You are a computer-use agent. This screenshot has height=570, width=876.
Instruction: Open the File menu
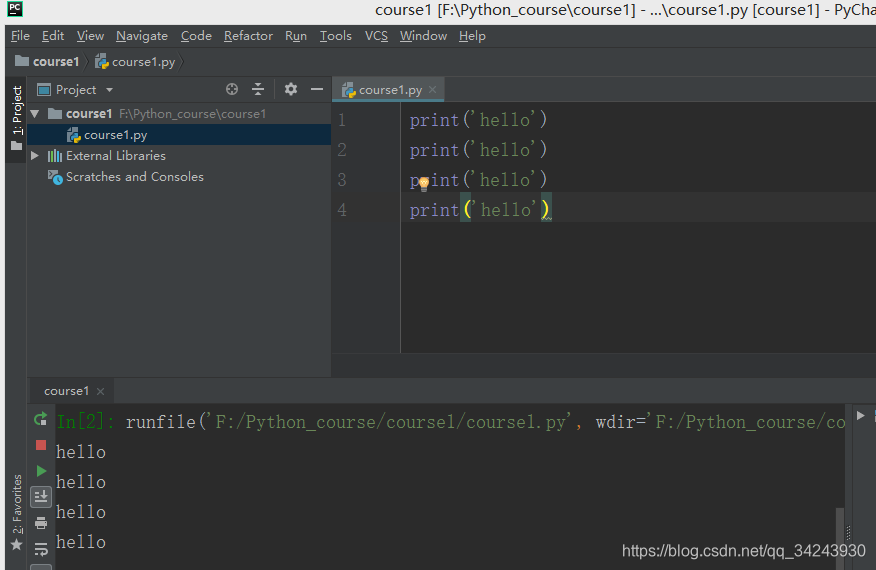point(20,36)
